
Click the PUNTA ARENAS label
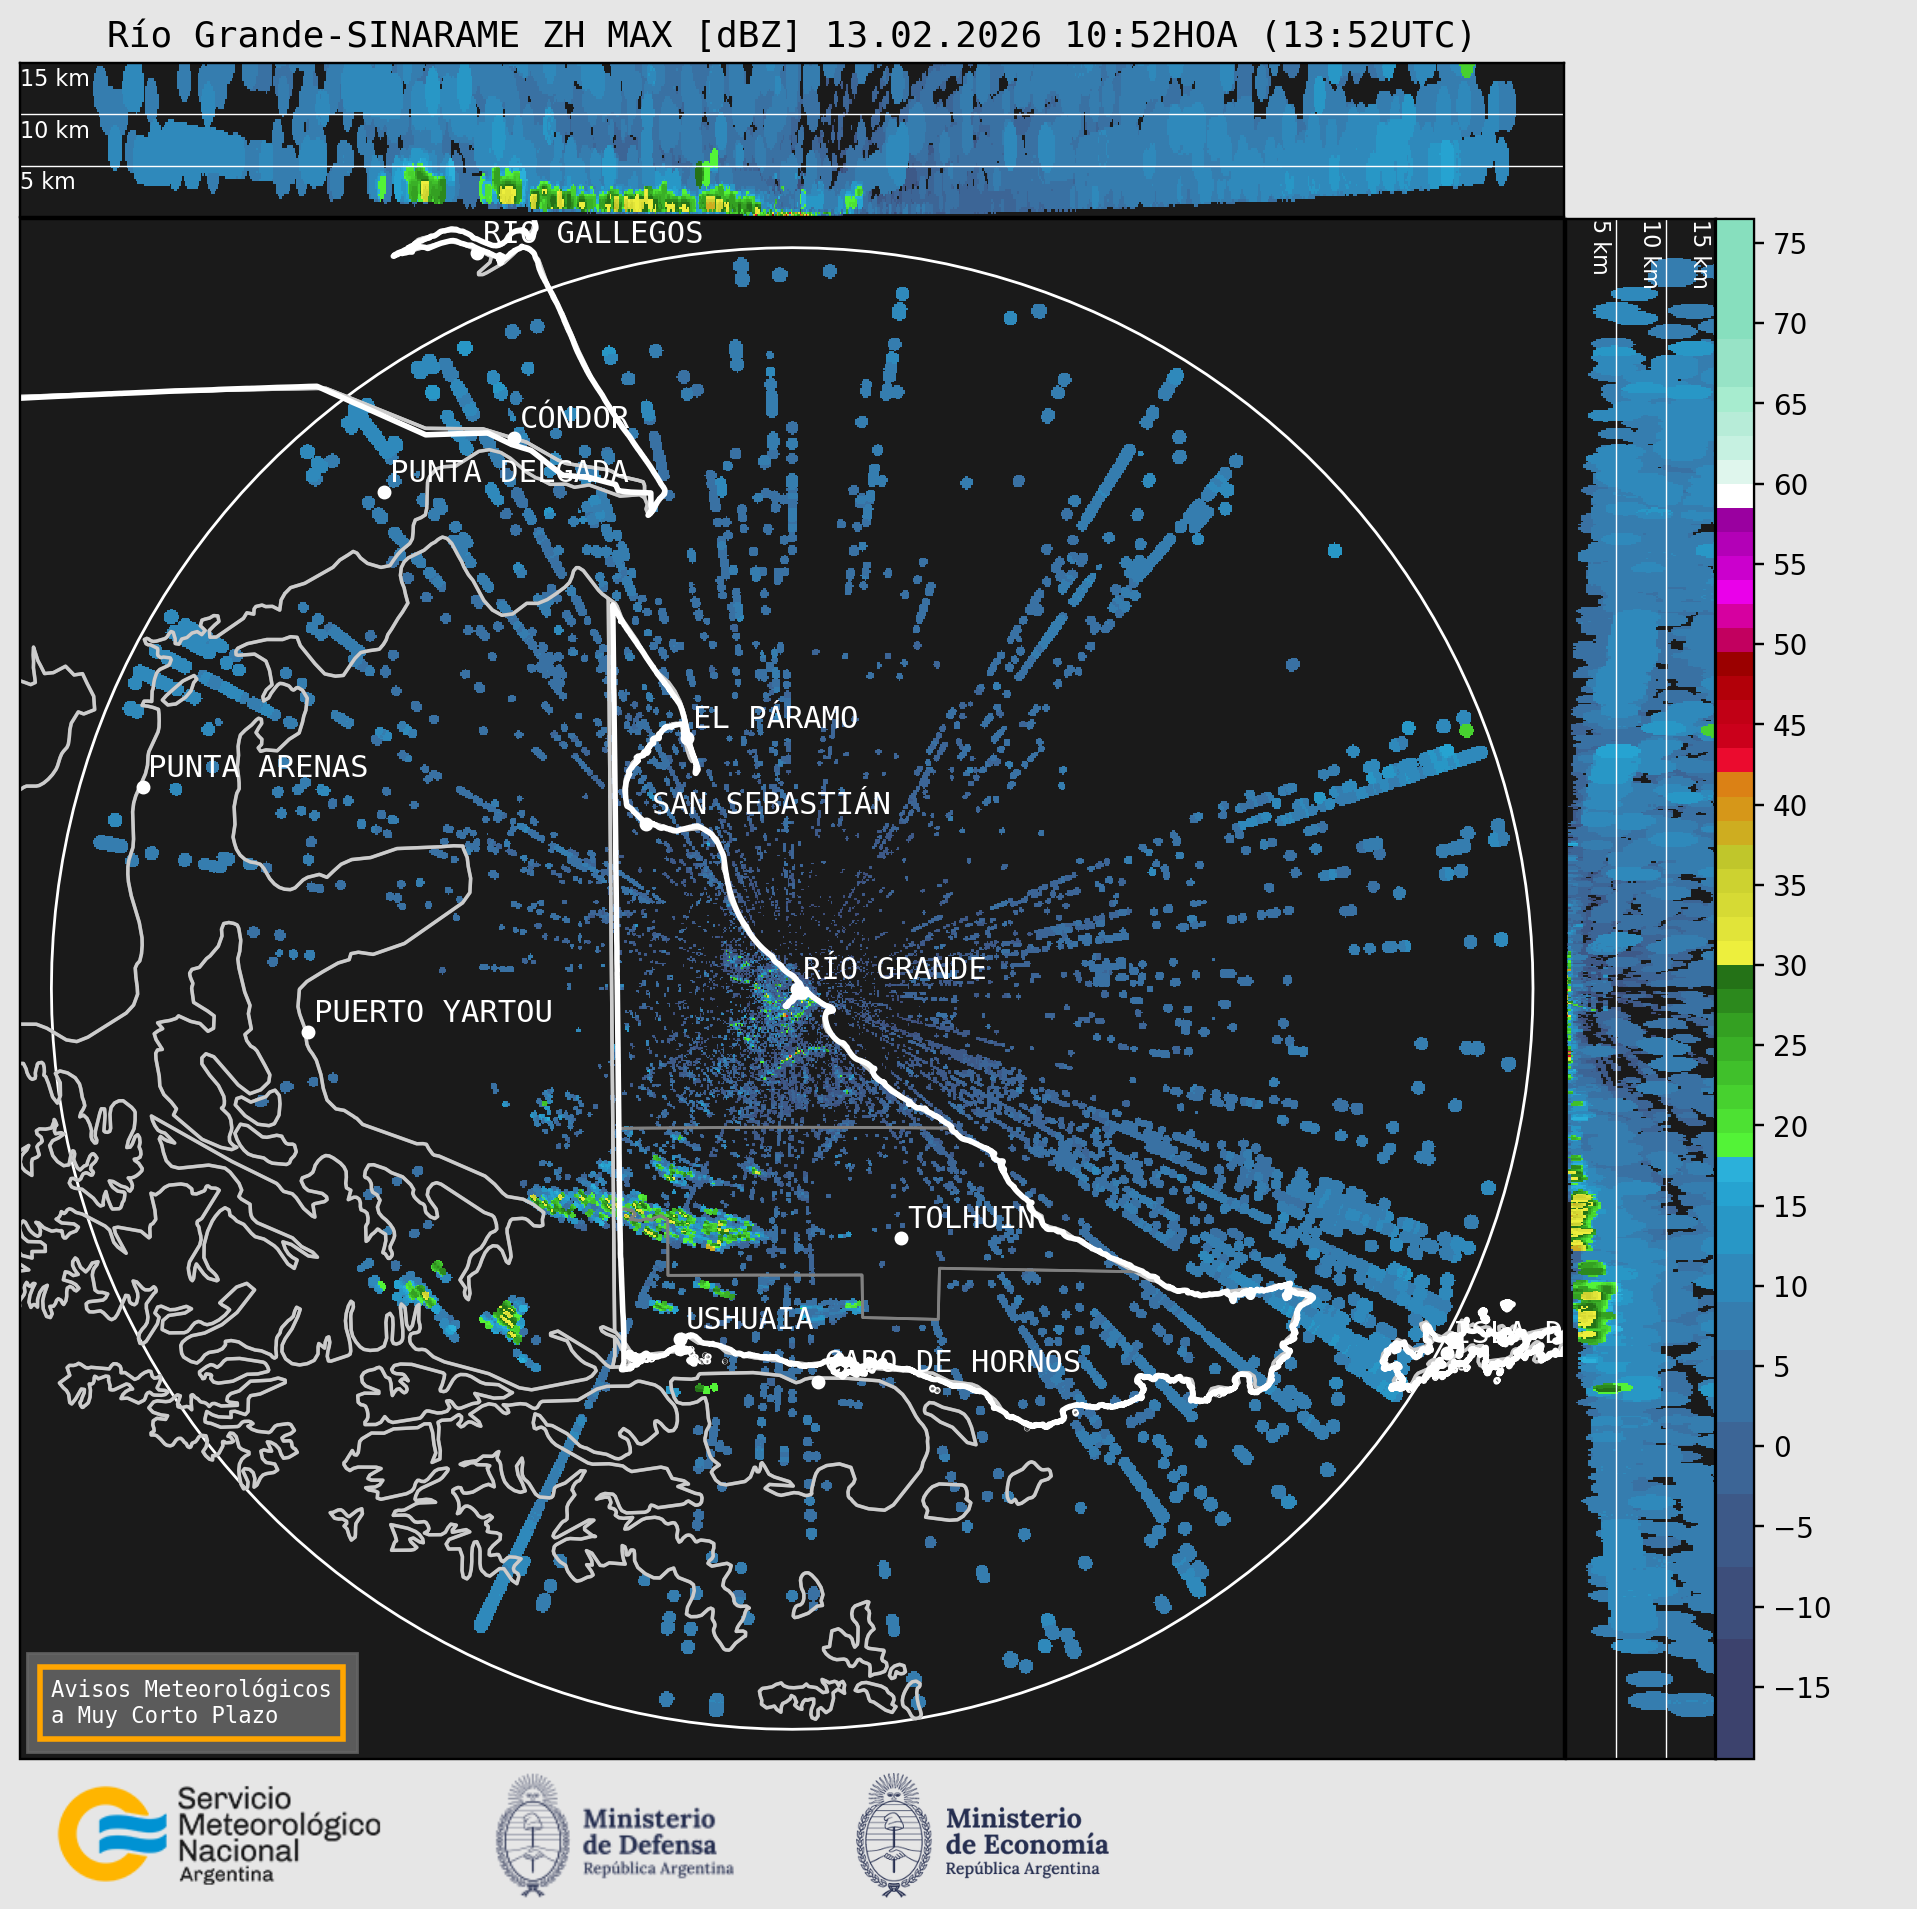point(258,767)
